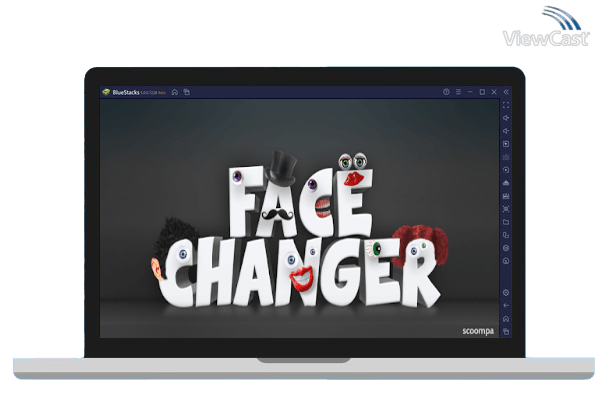Viewport: 602px width, 414px height.
Task: Click the circular record icon in sidebar
Action: click(x=506, y=170)
